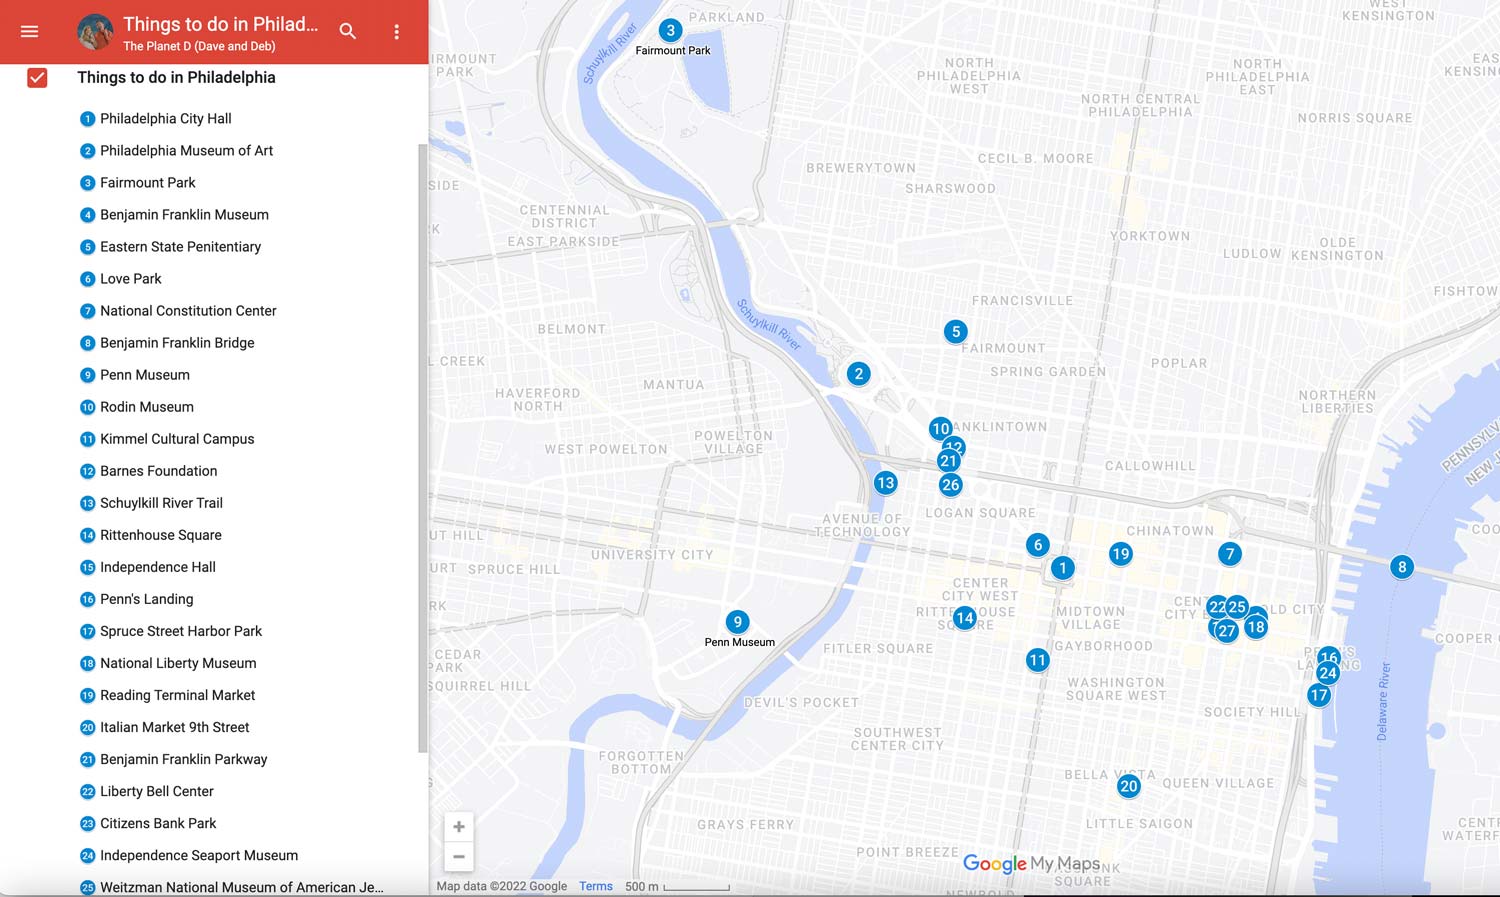This screenshot has width=1500, height=897.
Task: Click map marker 3 at Fairmount Park
Action: (x=670, y=30)
